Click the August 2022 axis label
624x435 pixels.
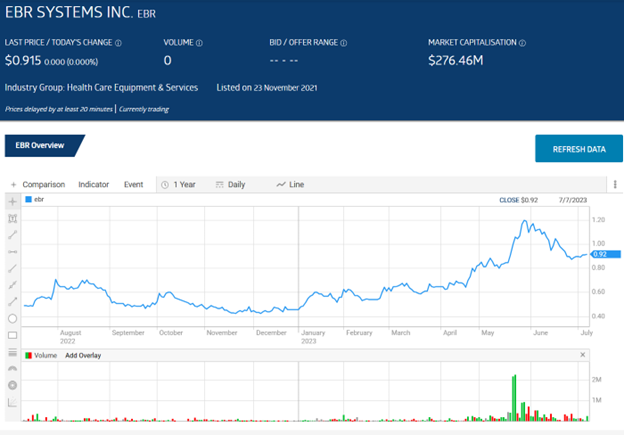[70, 337]
